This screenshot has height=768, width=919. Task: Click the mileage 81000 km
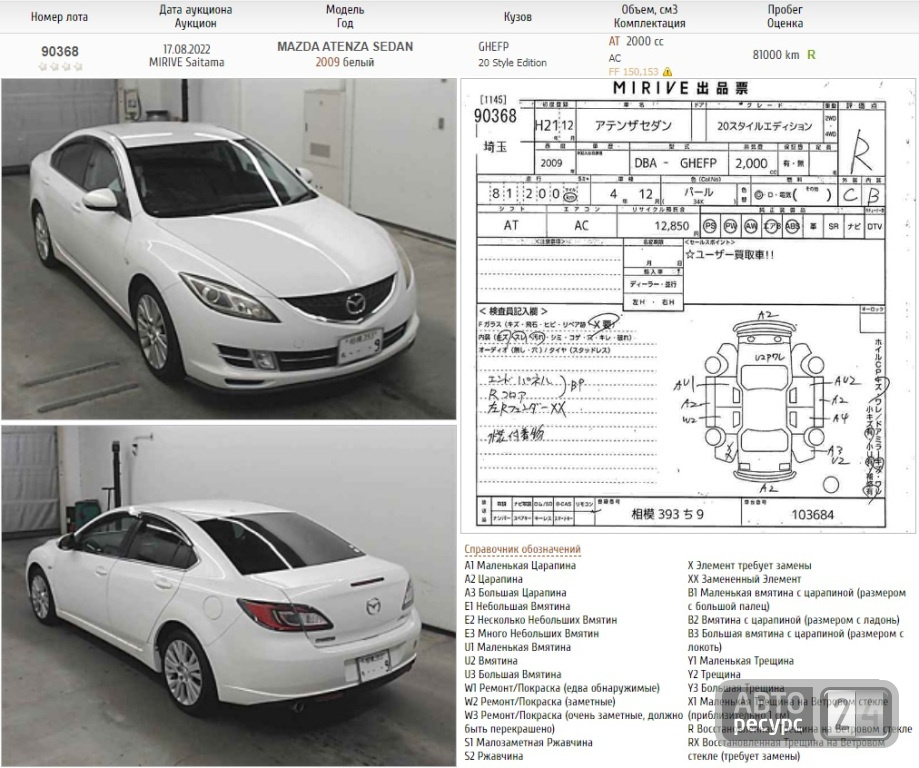tap(775, 55)
